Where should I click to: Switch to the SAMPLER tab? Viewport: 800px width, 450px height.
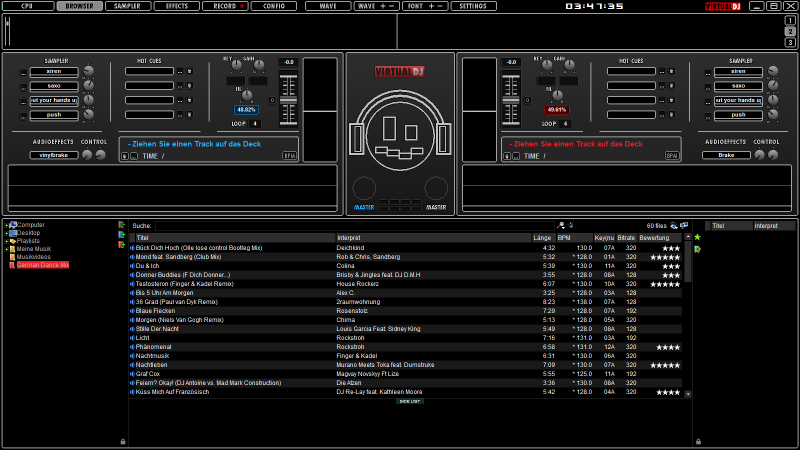127,6
